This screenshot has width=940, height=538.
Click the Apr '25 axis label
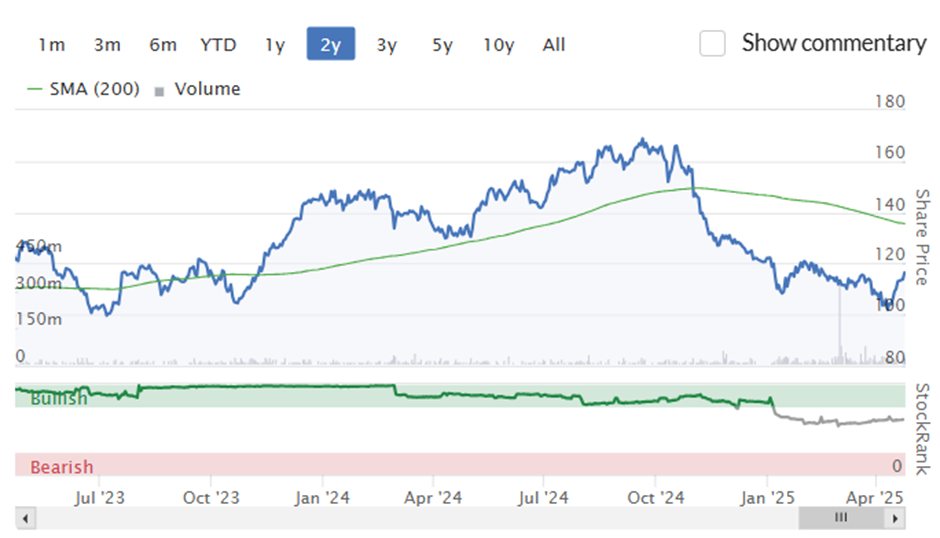click(x=875, y=498)
